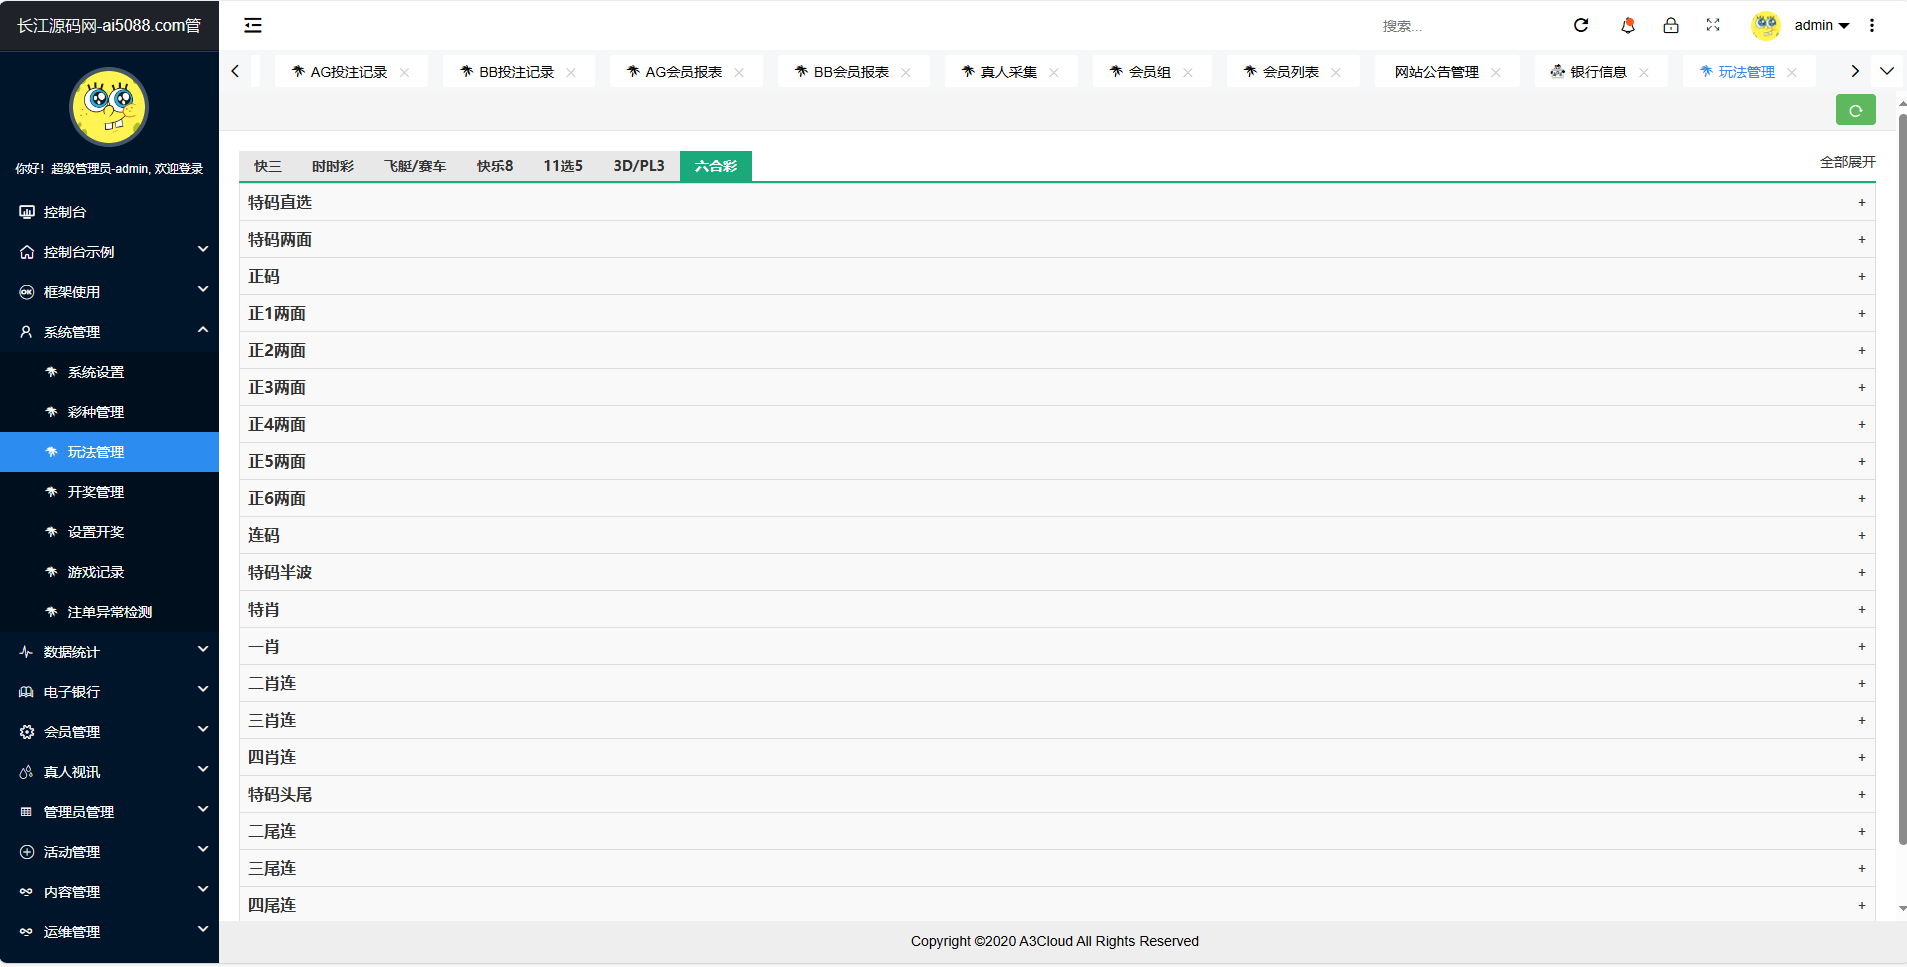Close the AG投注记录 tab
The image size is (1907, 967).
pos(404,72)
